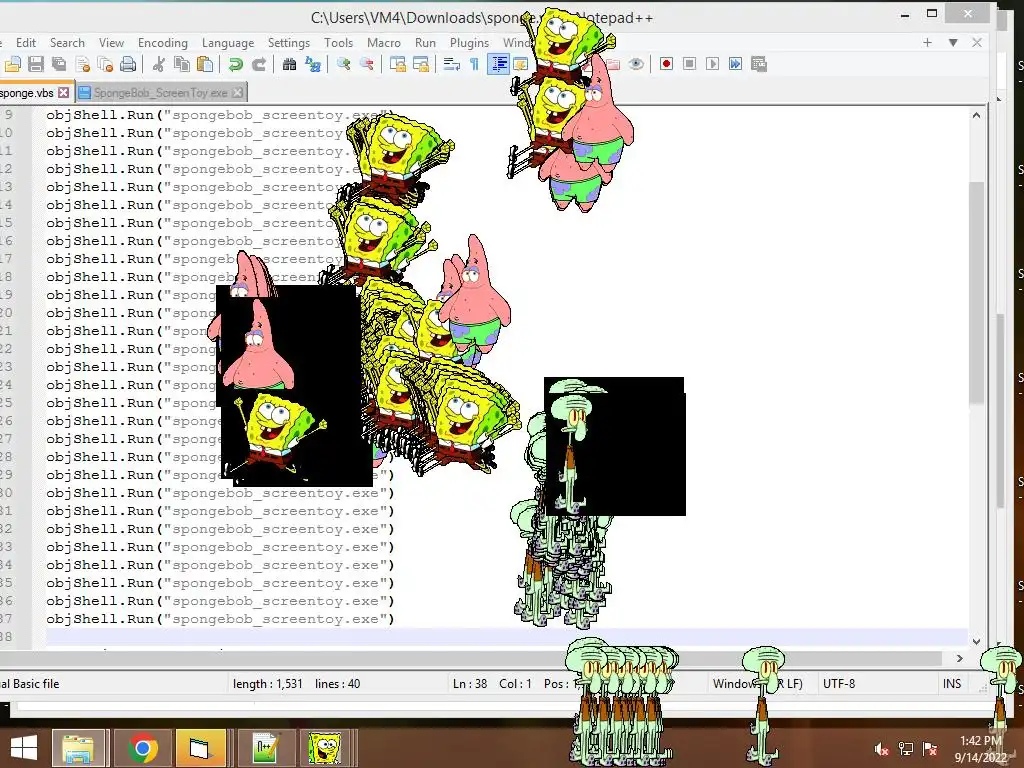This screenshot has height=768, width=1024.
Task: Switch to the sponge.vbs tab
Action: (26, 93)
